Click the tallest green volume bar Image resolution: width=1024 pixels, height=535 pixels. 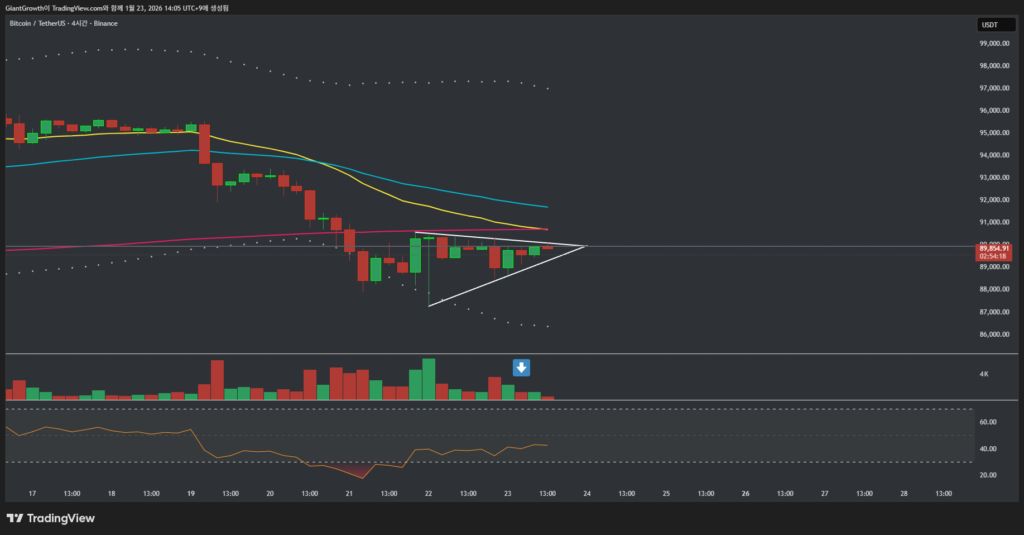pos(429,379)
